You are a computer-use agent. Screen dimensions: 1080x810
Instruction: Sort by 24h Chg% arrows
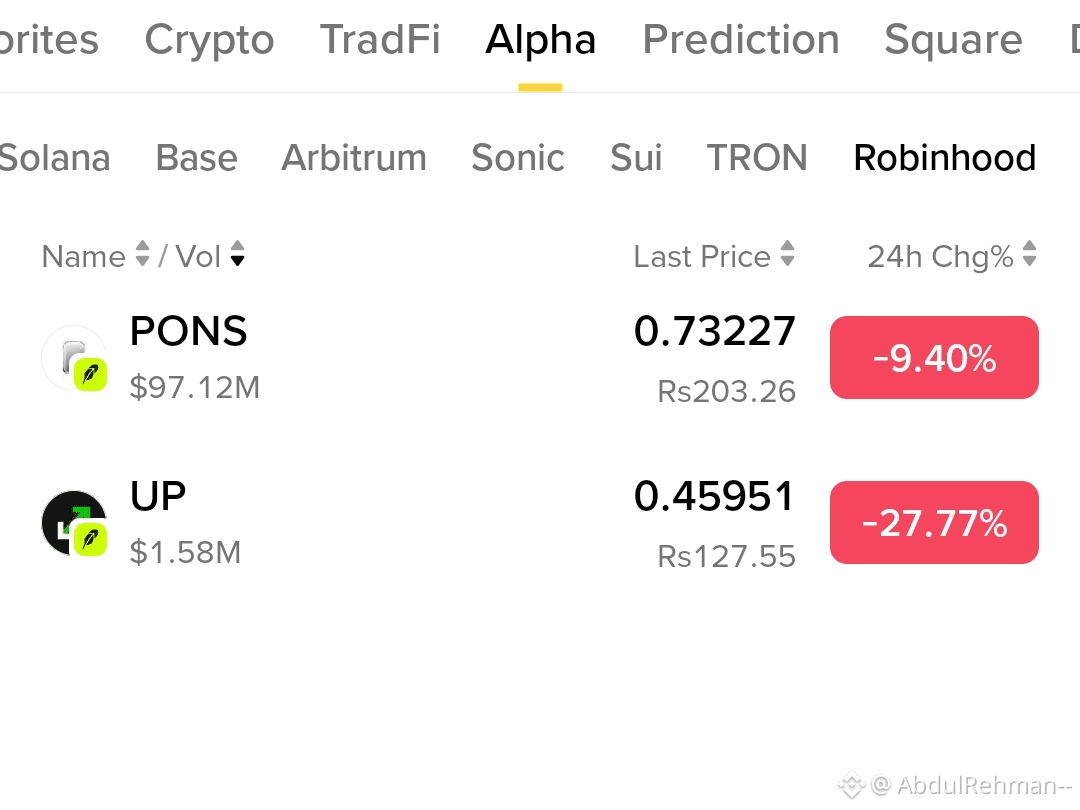(x=1030, y=253)
